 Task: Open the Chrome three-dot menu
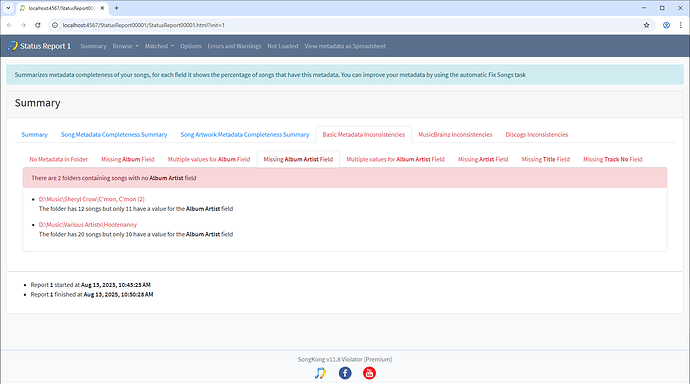[680, 25]
